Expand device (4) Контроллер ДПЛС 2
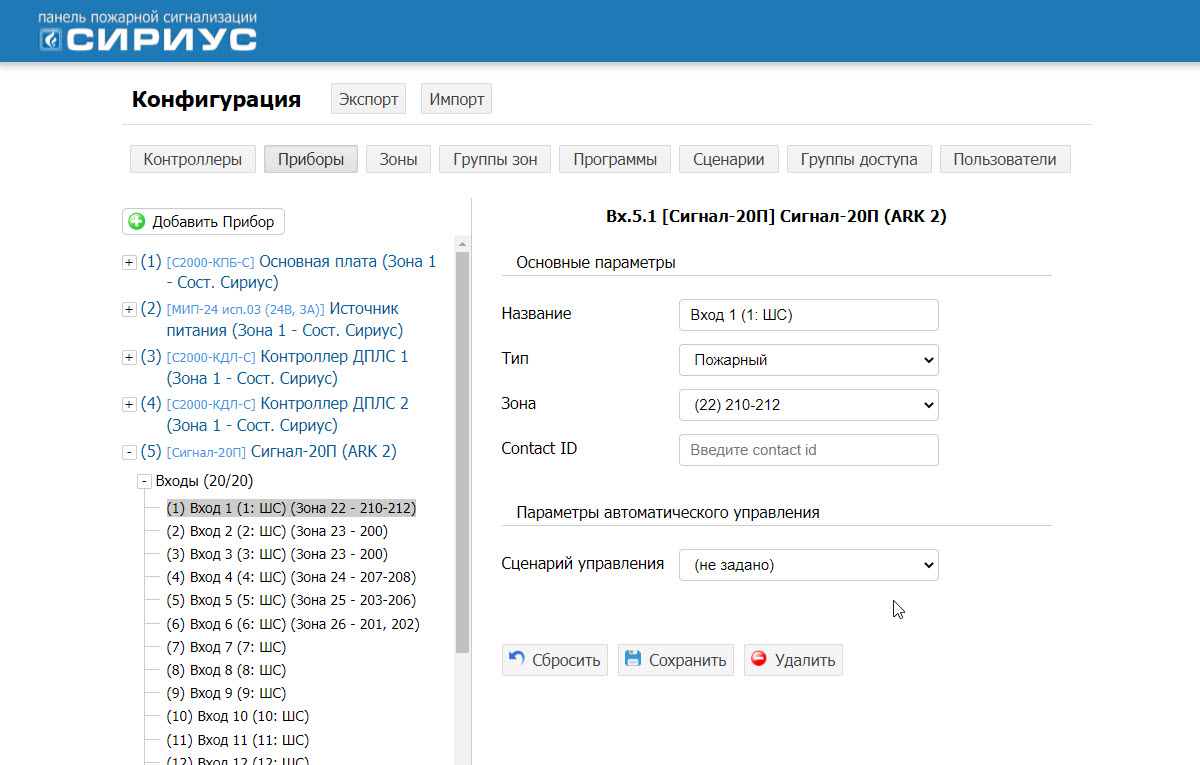 pos(129,404)
